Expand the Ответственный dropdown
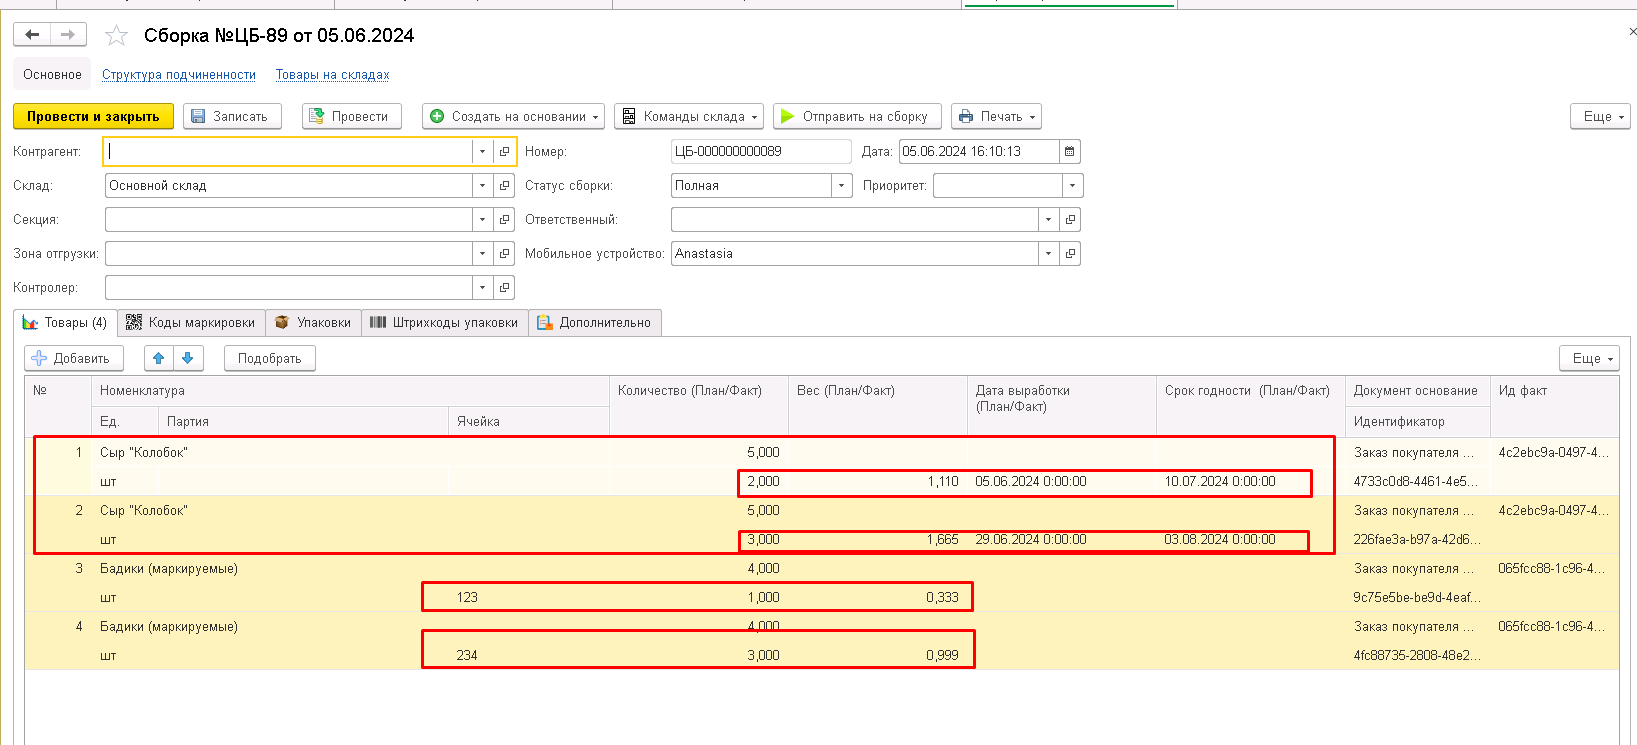 (1048, 220)
